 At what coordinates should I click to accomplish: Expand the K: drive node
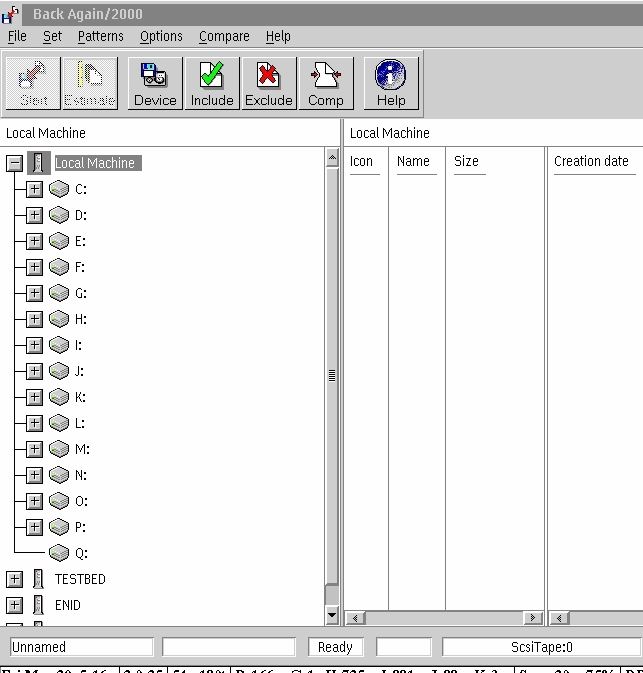(x=34, y=397)
